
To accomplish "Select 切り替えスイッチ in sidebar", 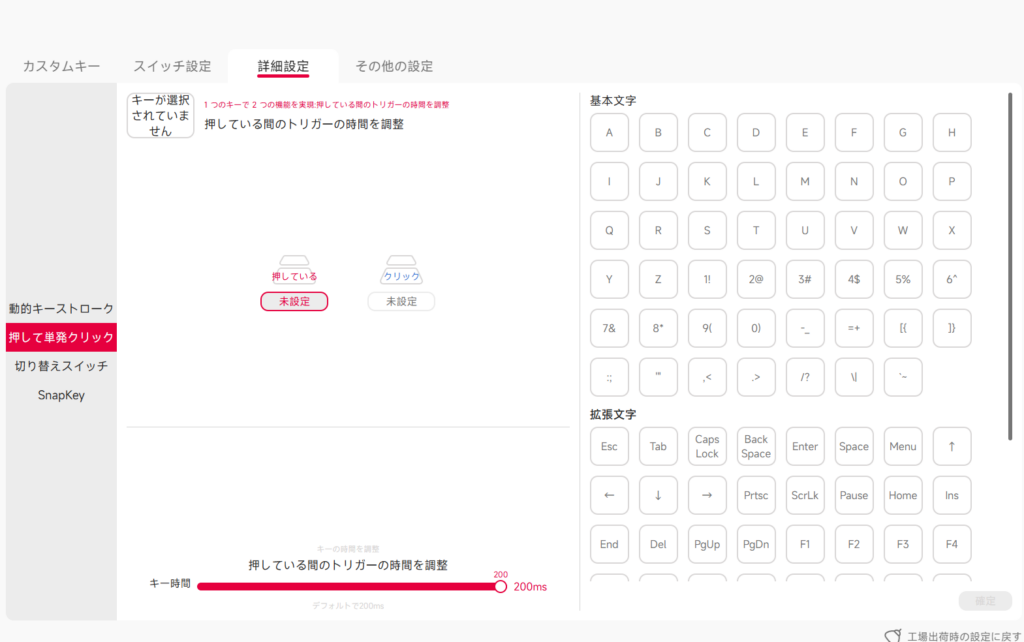I will pyautogui.click(x=61, y=366).
